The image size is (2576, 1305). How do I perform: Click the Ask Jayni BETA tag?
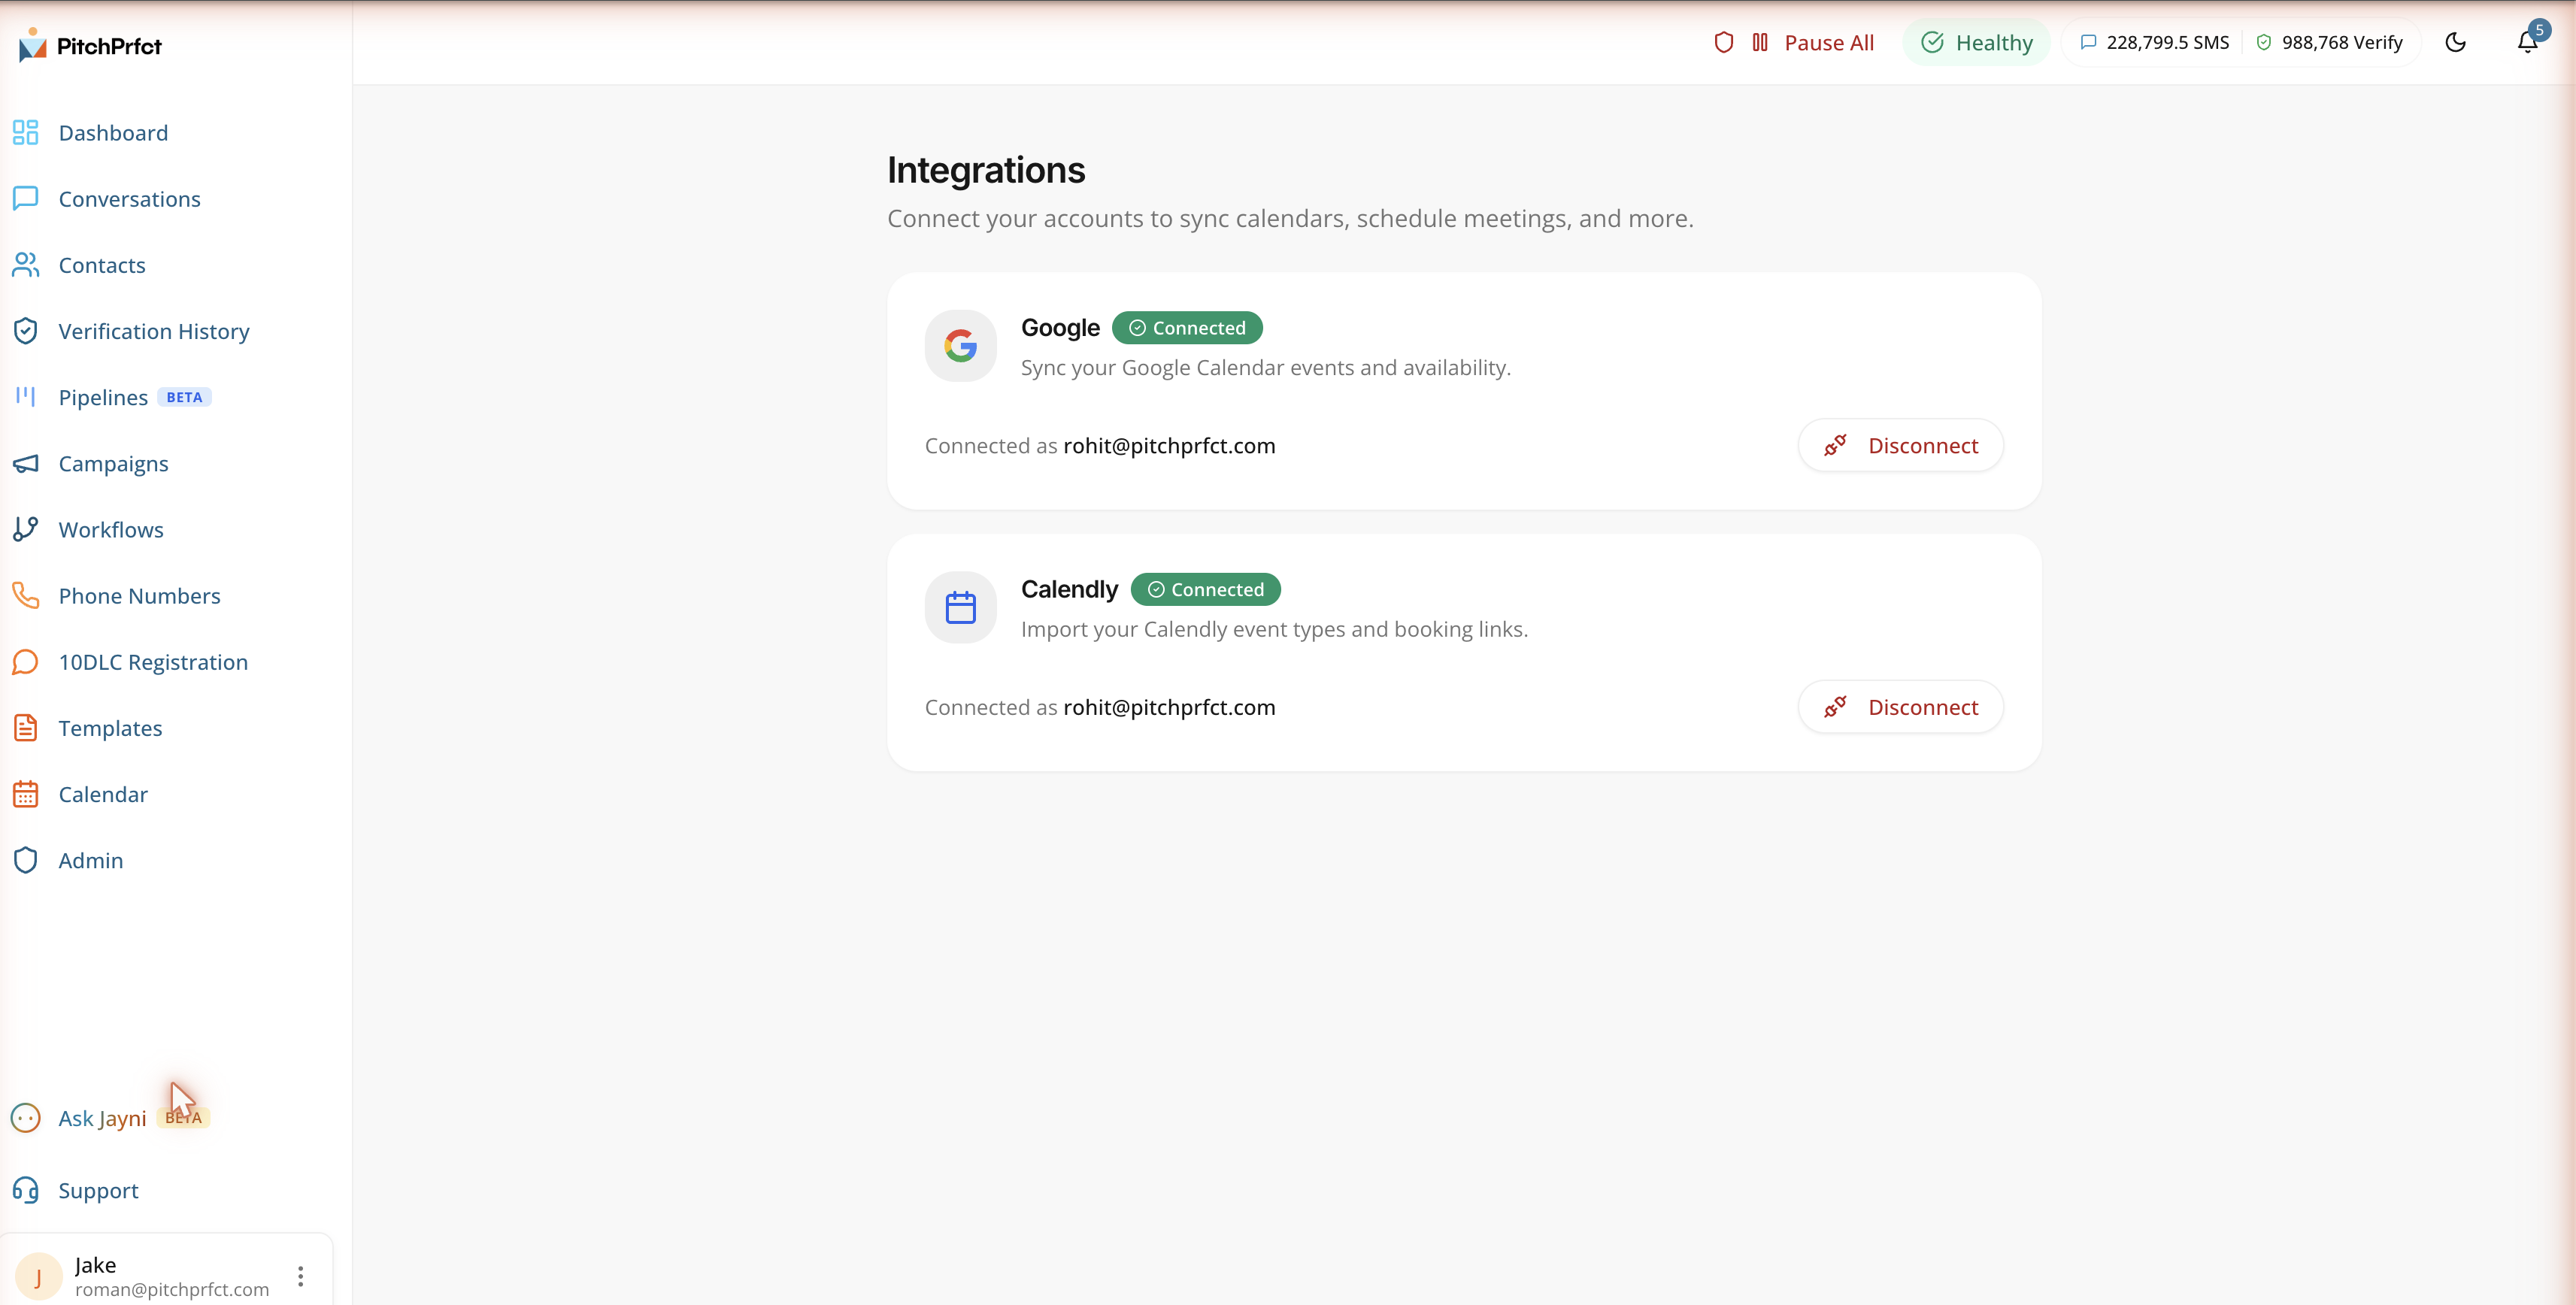coord(183,1118)
